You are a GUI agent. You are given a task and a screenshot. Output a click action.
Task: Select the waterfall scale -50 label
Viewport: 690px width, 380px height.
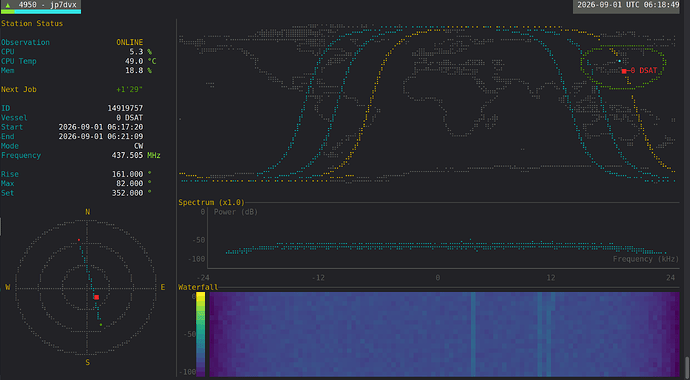(190, 334)
